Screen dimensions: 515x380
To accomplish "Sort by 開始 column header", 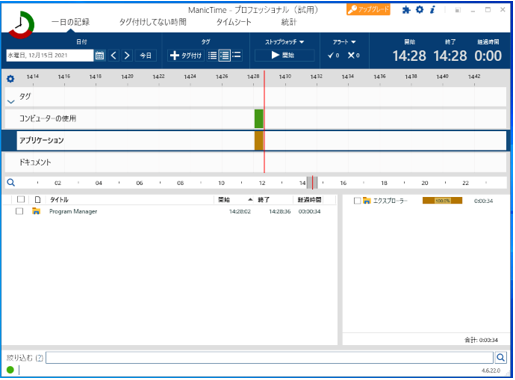I will (x=224, y=200).
